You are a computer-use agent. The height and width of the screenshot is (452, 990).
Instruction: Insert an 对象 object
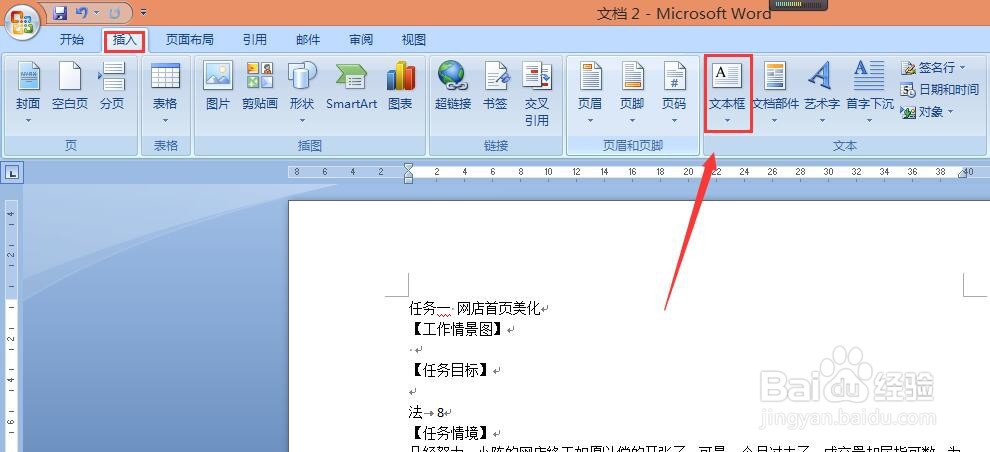pos(927,112)
